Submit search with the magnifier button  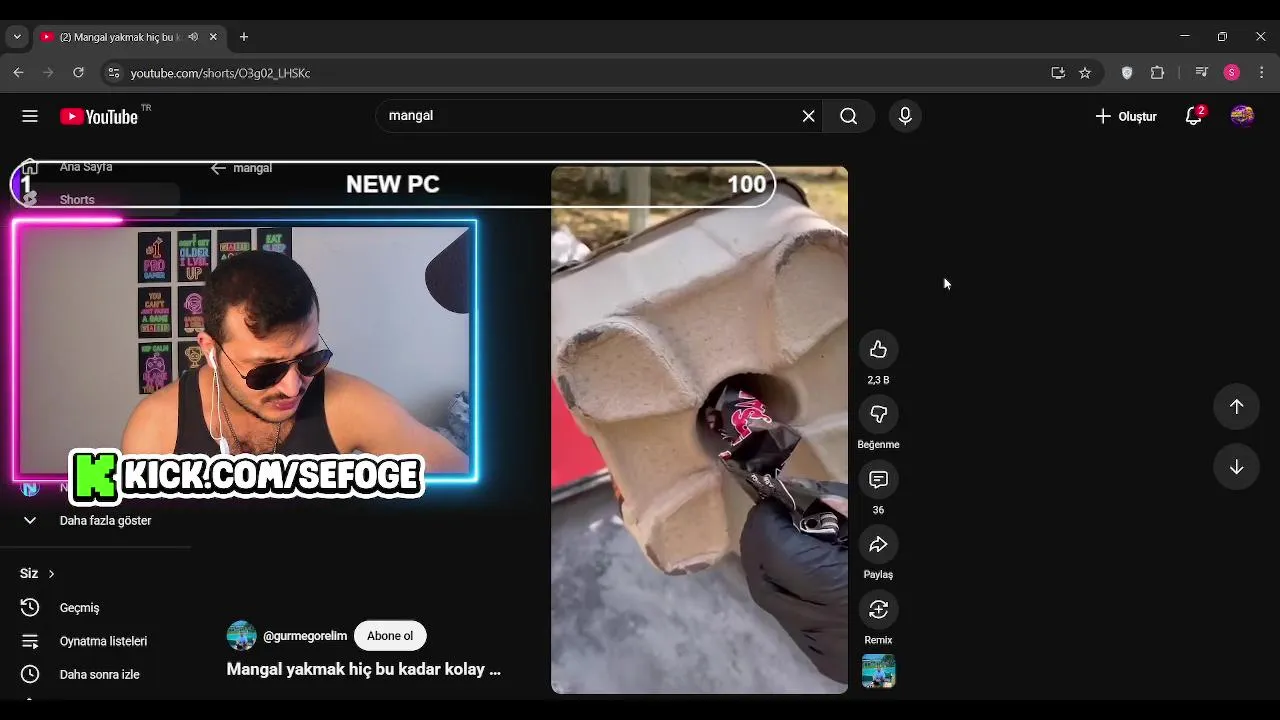click(x=848, y=116)
